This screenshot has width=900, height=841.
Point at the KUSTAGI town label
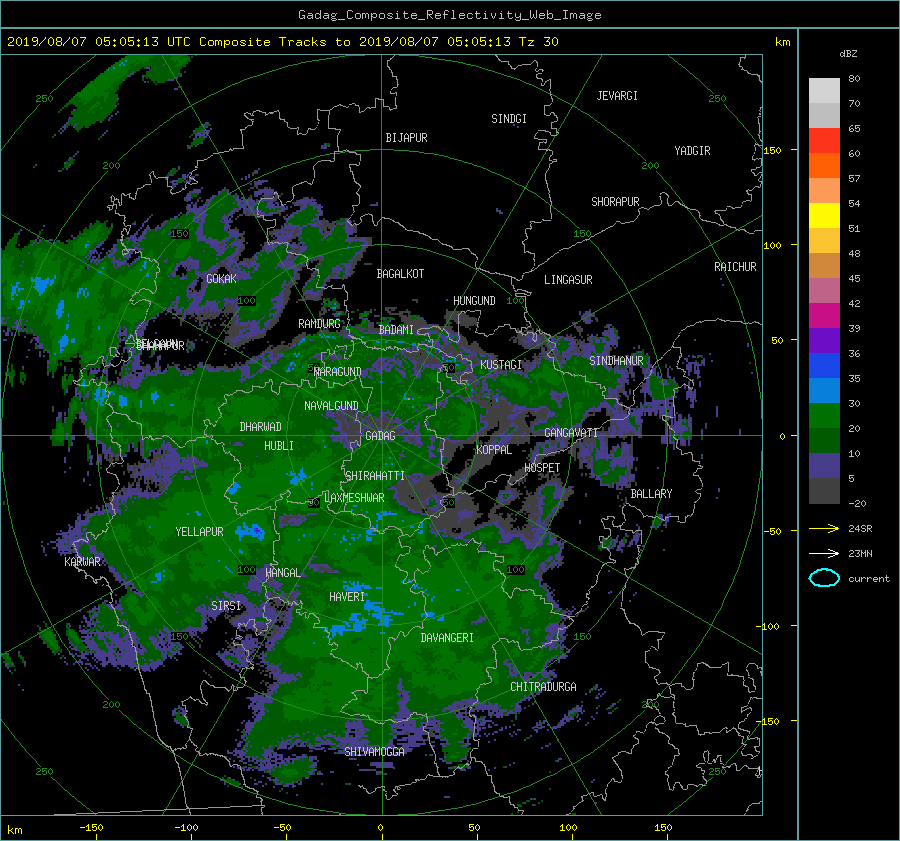[501, 365]
